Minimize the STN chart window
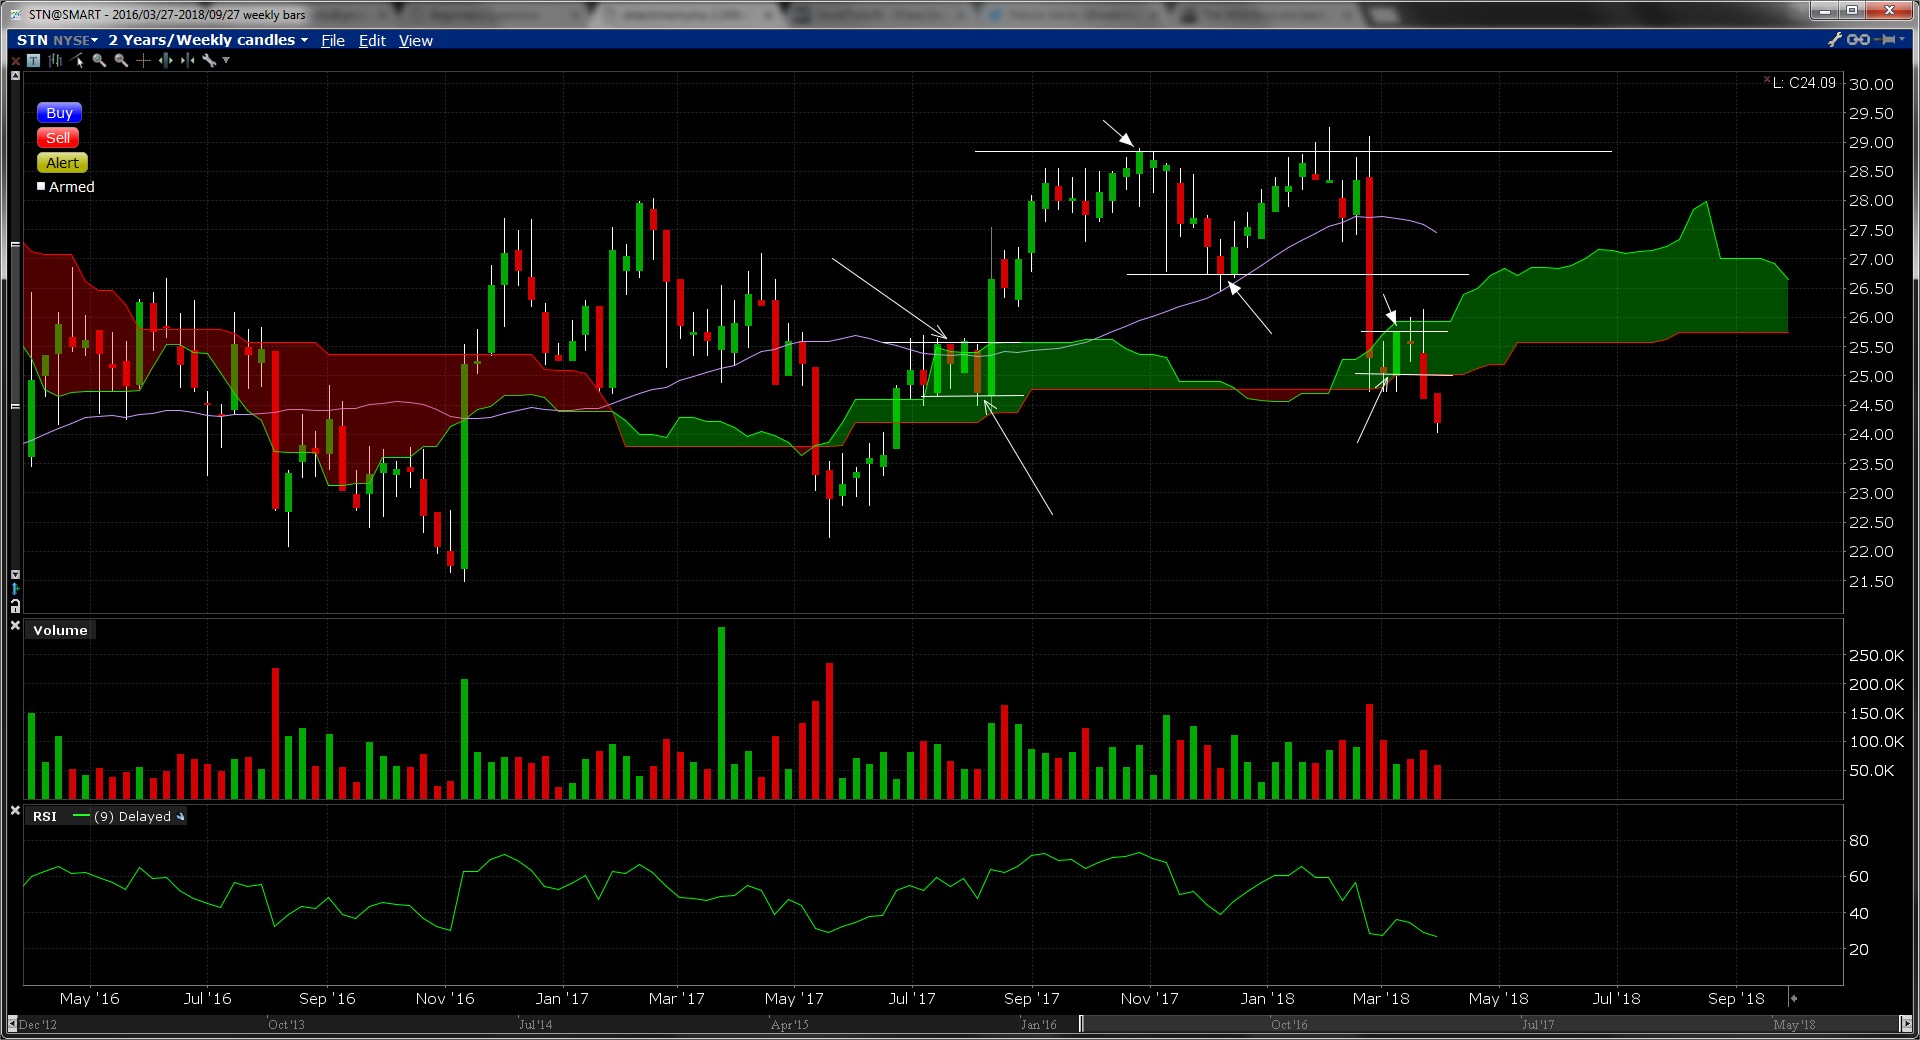 pos(1825,11)
